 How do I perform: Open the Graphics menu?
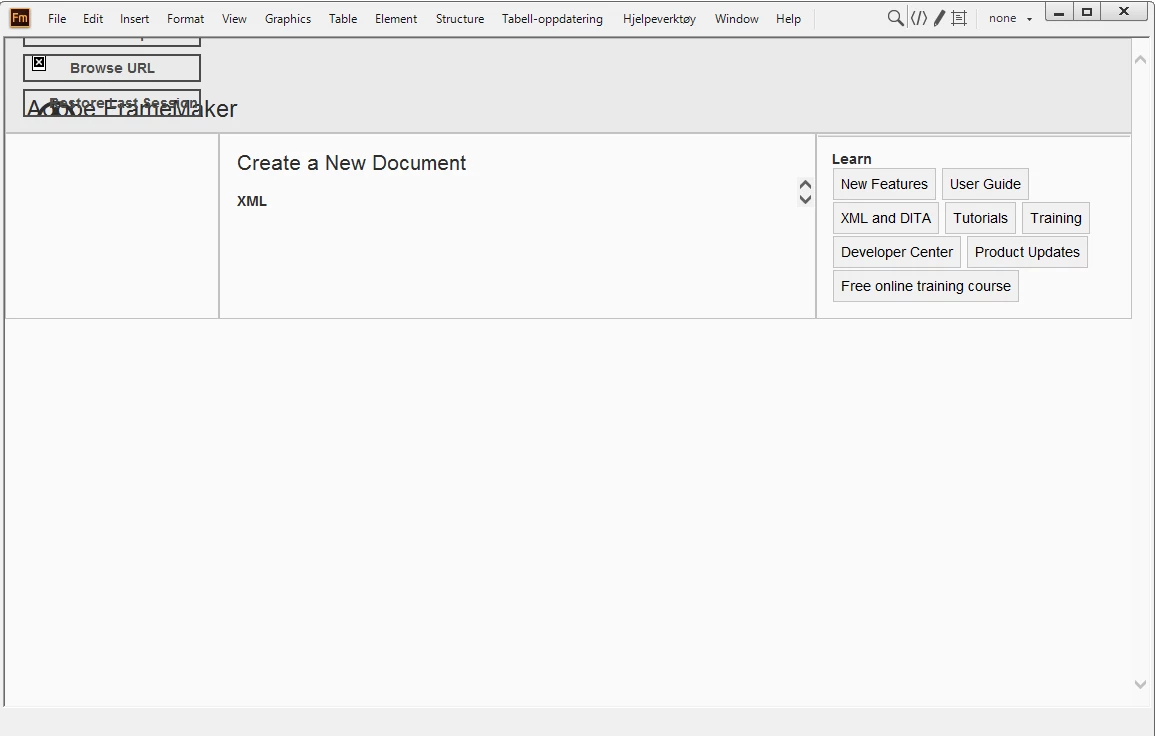pos(288,19)
